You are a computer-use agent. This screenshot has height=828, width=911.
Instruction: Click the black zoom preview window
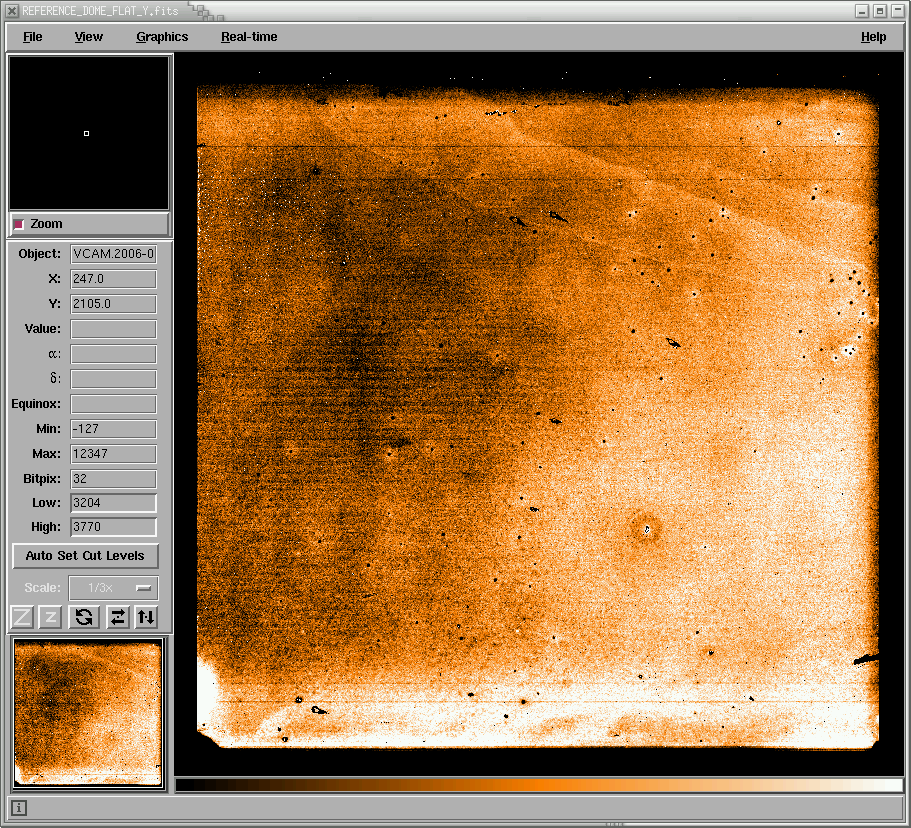click(x=89, y=133)
